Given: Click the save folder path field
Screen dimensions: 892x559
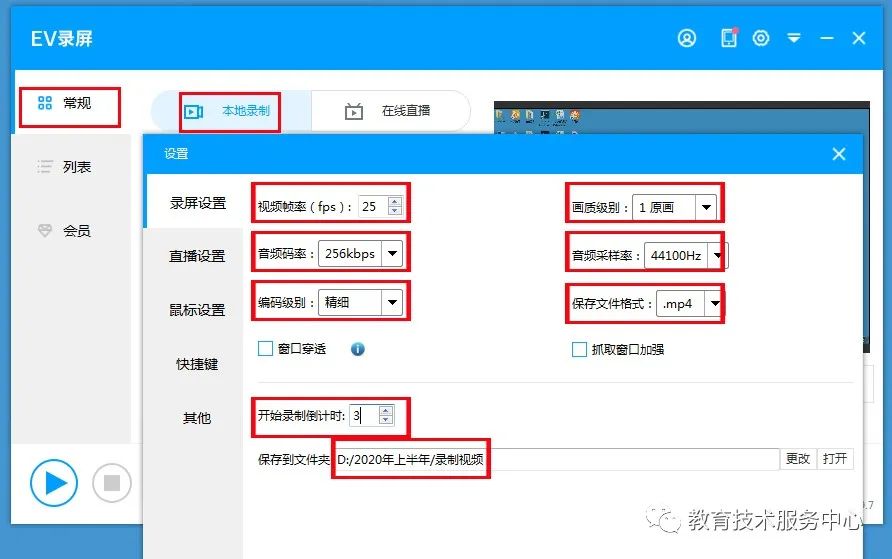Looking at the screenshot, I should (556, 459).
